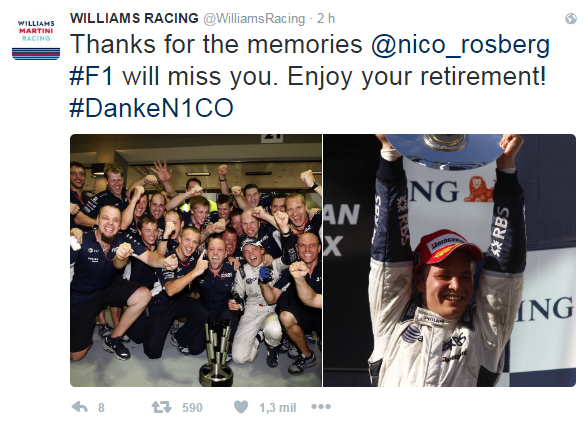Open the #F1 hashtag
Image resolution: width=586 pixels, height=427 pixels.
click(91, 77)
